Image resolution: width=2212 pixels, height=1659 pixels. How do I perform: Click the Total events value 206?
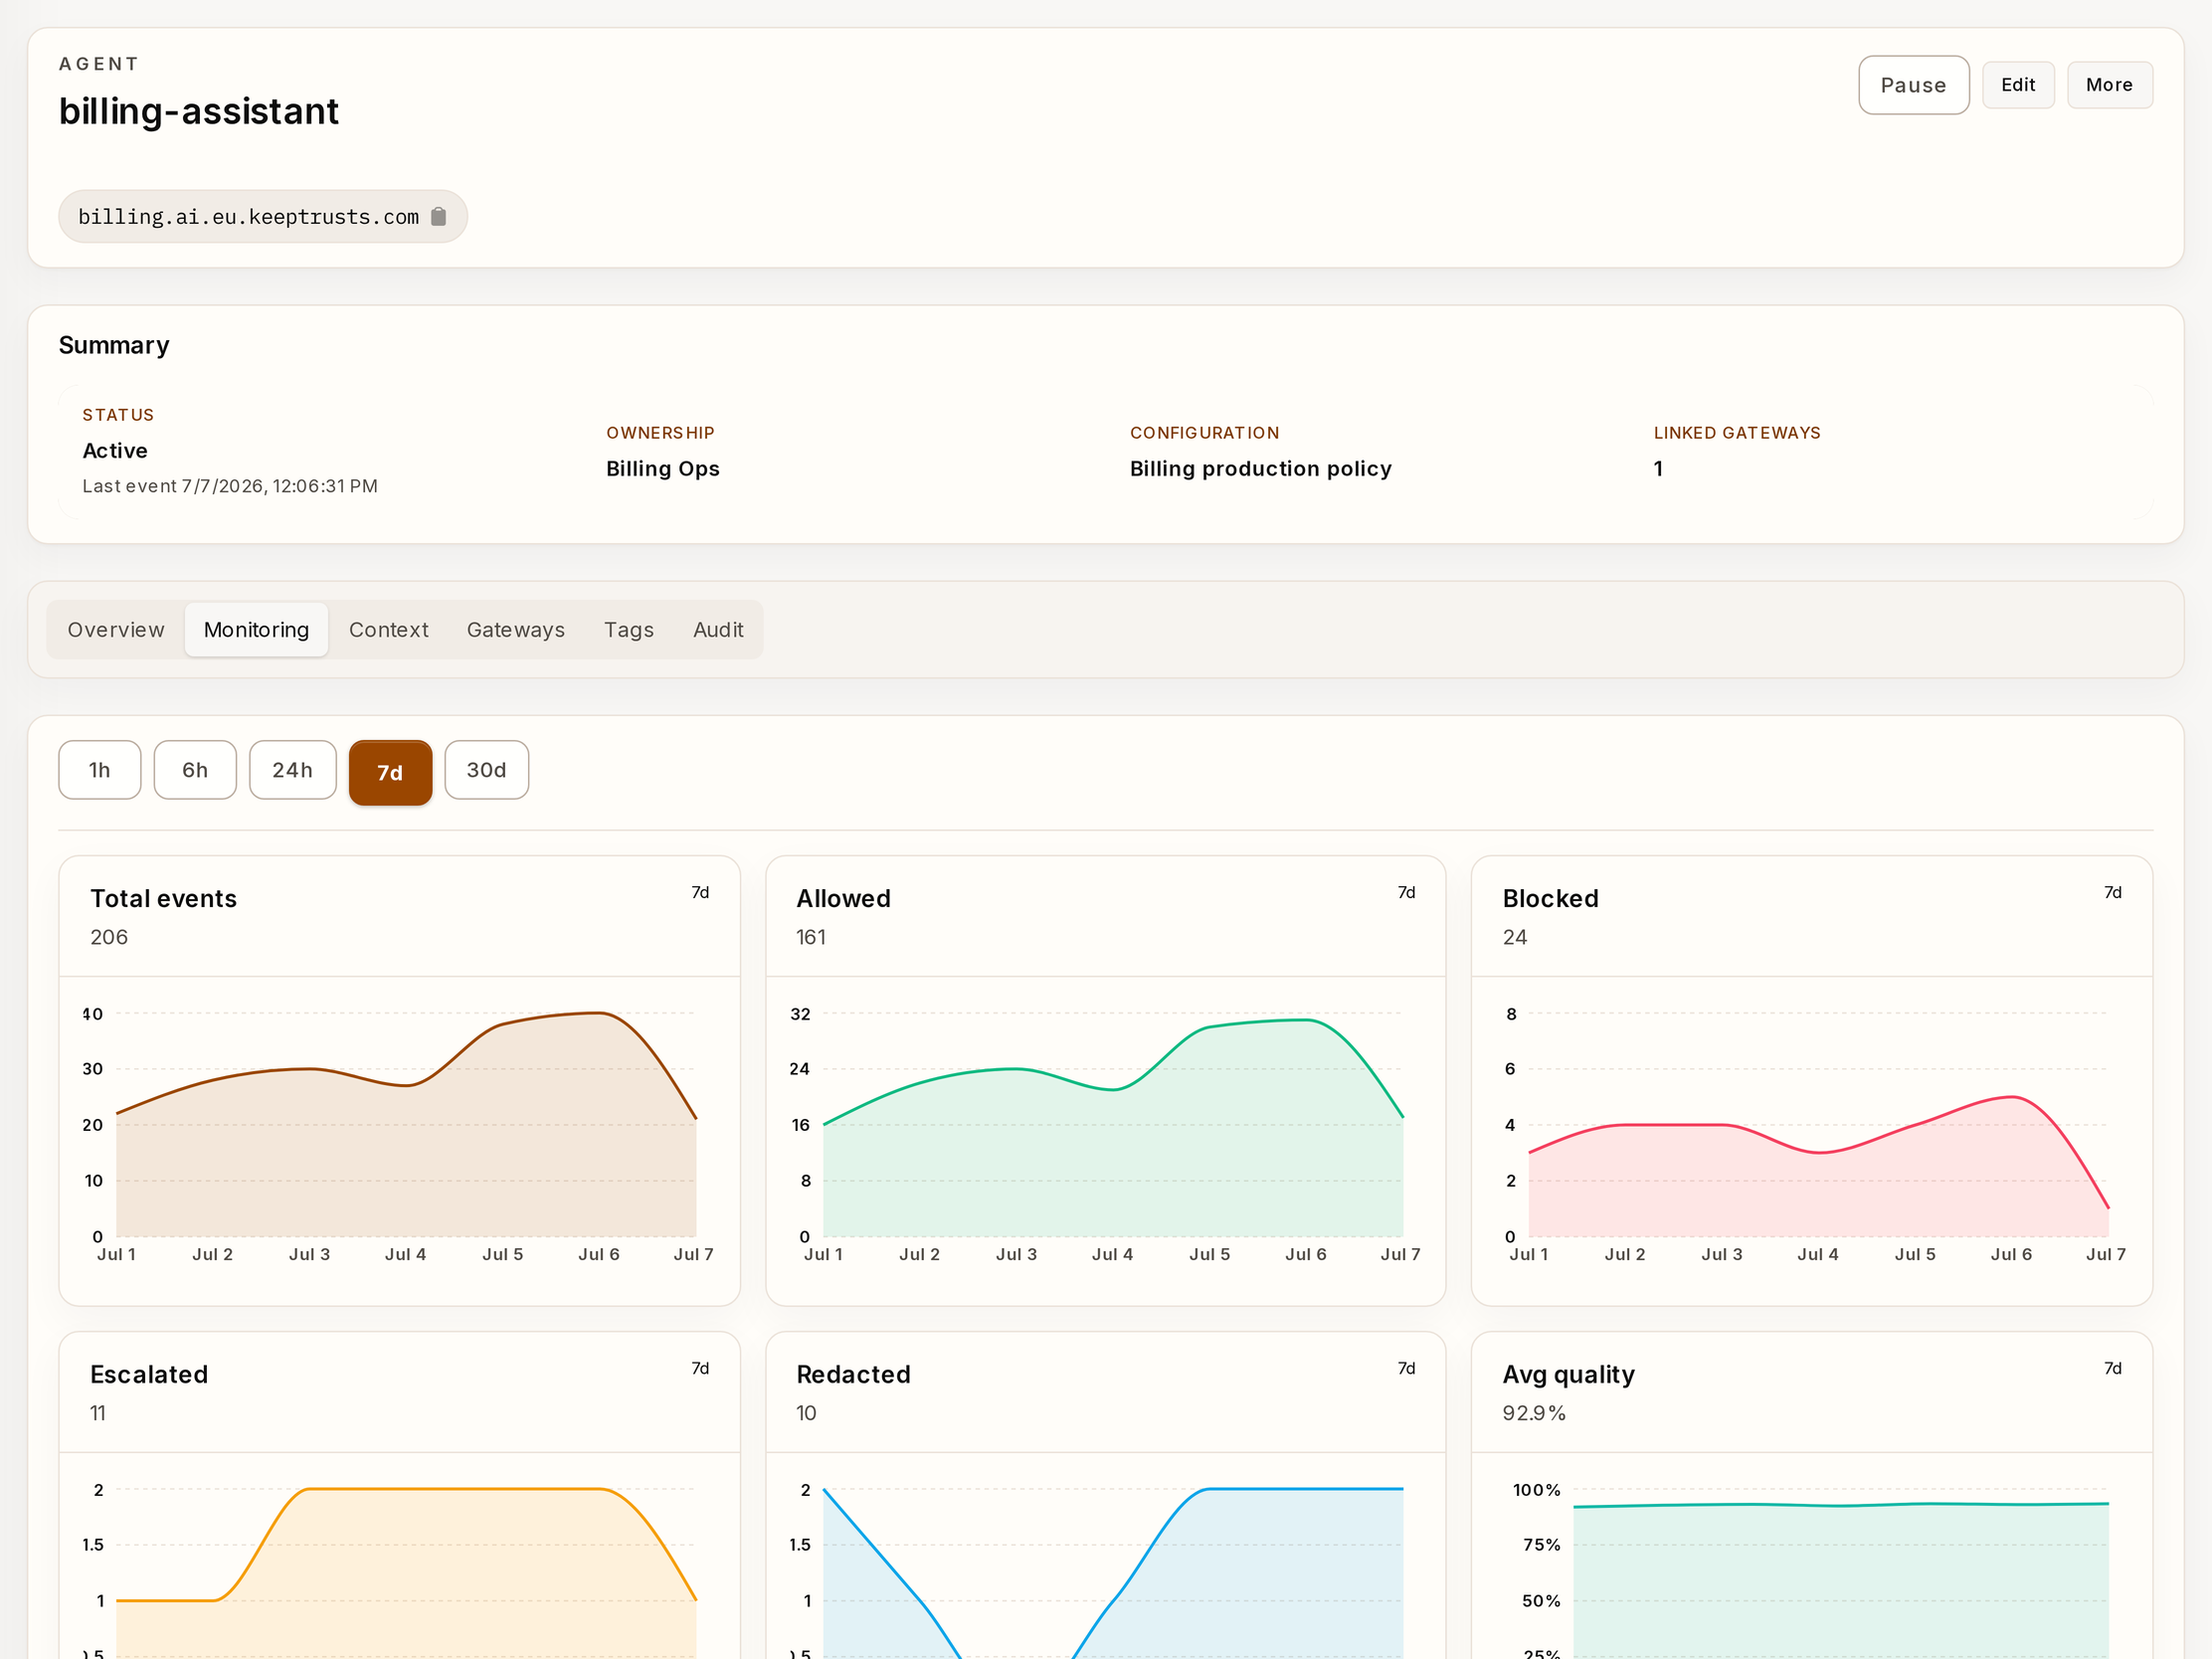109,937
